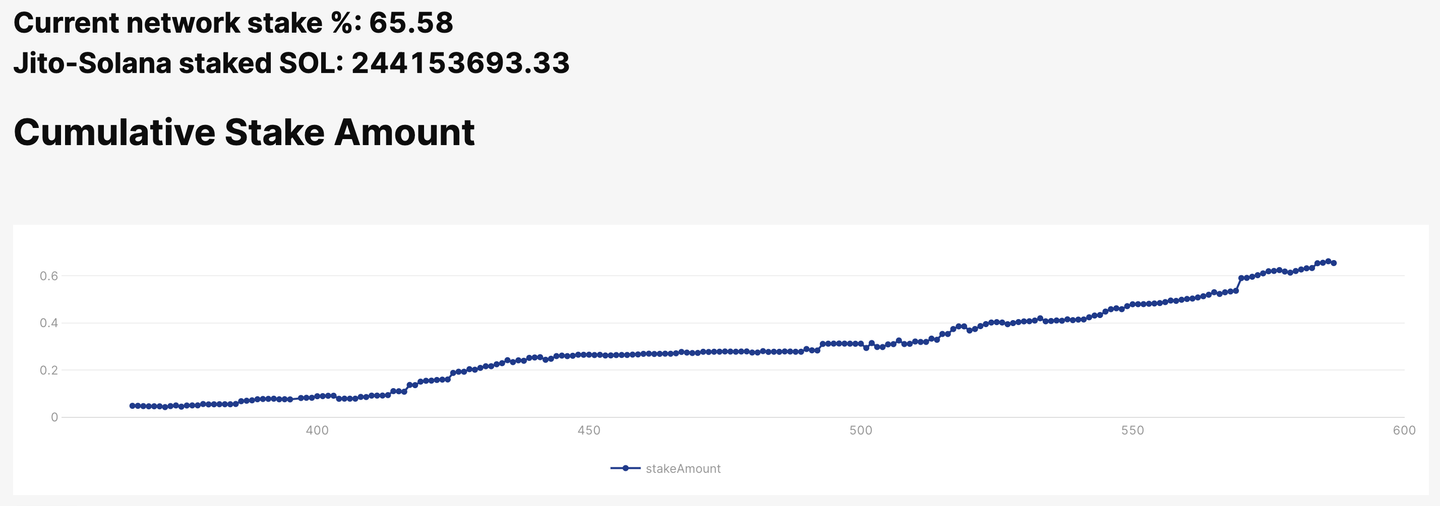Select the 244153693.33 staked SOL value
This screenshot has height=506, width=1440.
(461, 64)
